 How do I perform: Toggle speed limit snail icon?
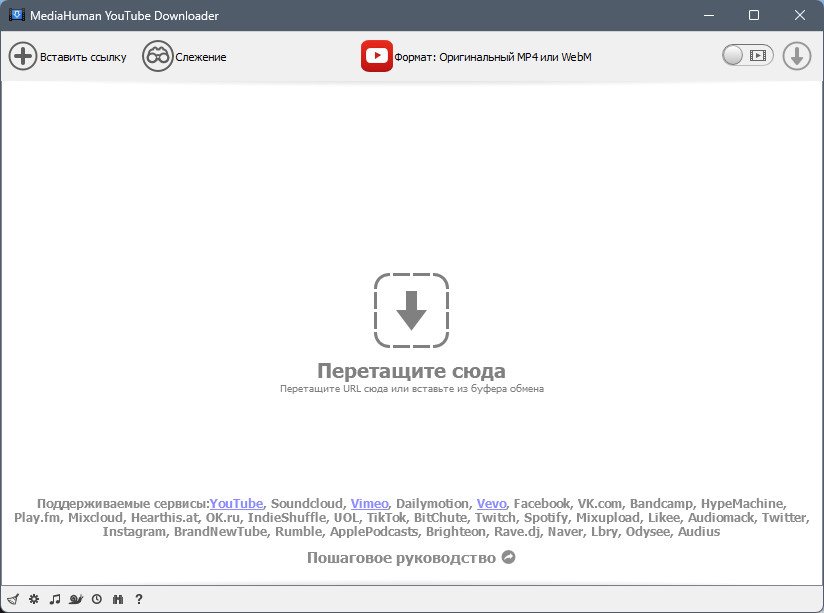[76, 599]
